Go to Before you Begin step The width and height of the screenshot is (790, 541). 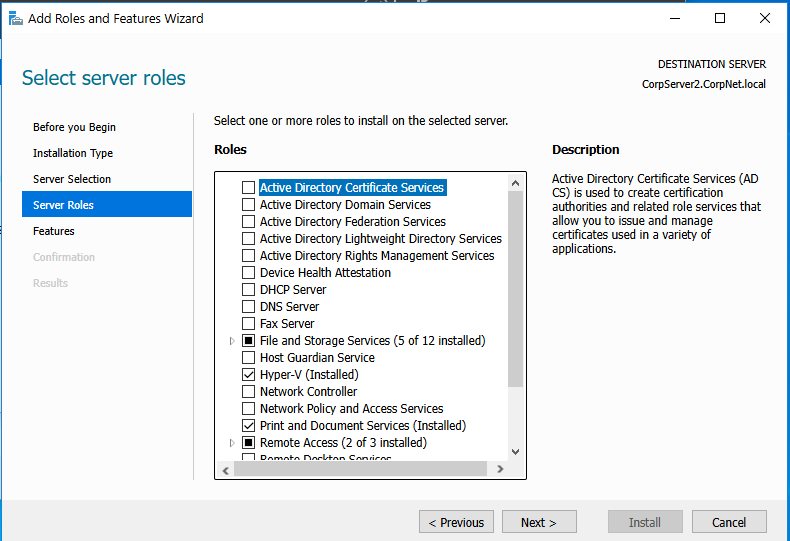(x=74, y=127)
